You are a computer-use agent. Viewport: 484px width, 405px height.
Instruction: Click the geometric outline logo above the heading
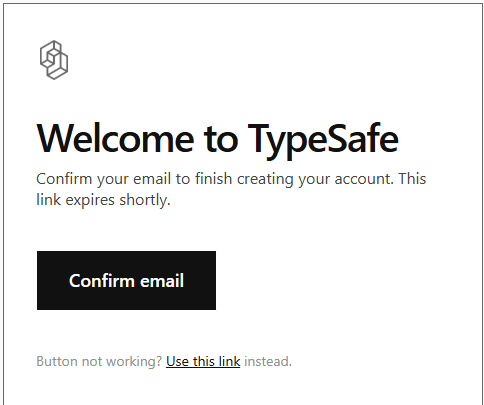pos(54,60)
